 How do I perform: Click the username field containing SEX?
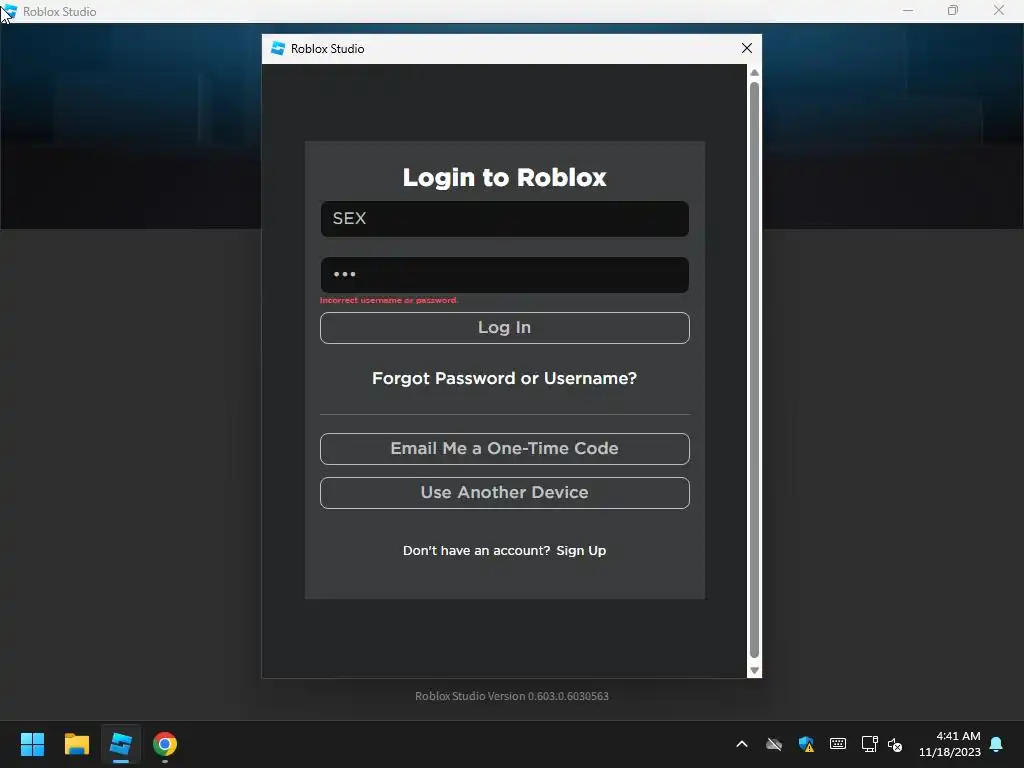[504, 219]
